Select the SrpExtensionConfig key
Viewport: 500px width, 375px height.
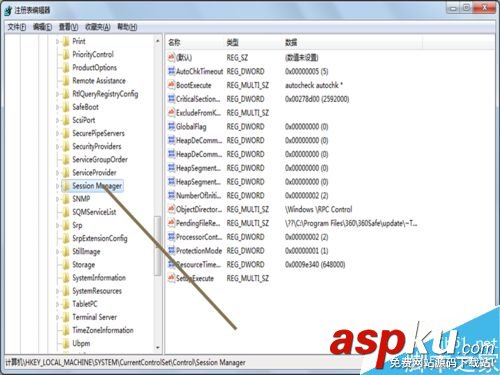tap(100, 239)
